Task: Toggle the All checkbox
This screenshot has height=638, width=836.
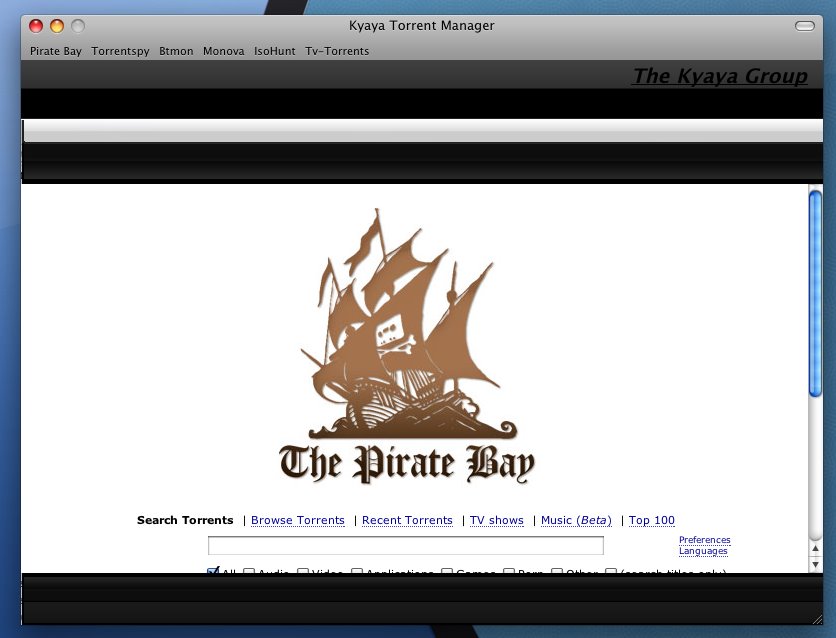Action: tap(212, 571)
